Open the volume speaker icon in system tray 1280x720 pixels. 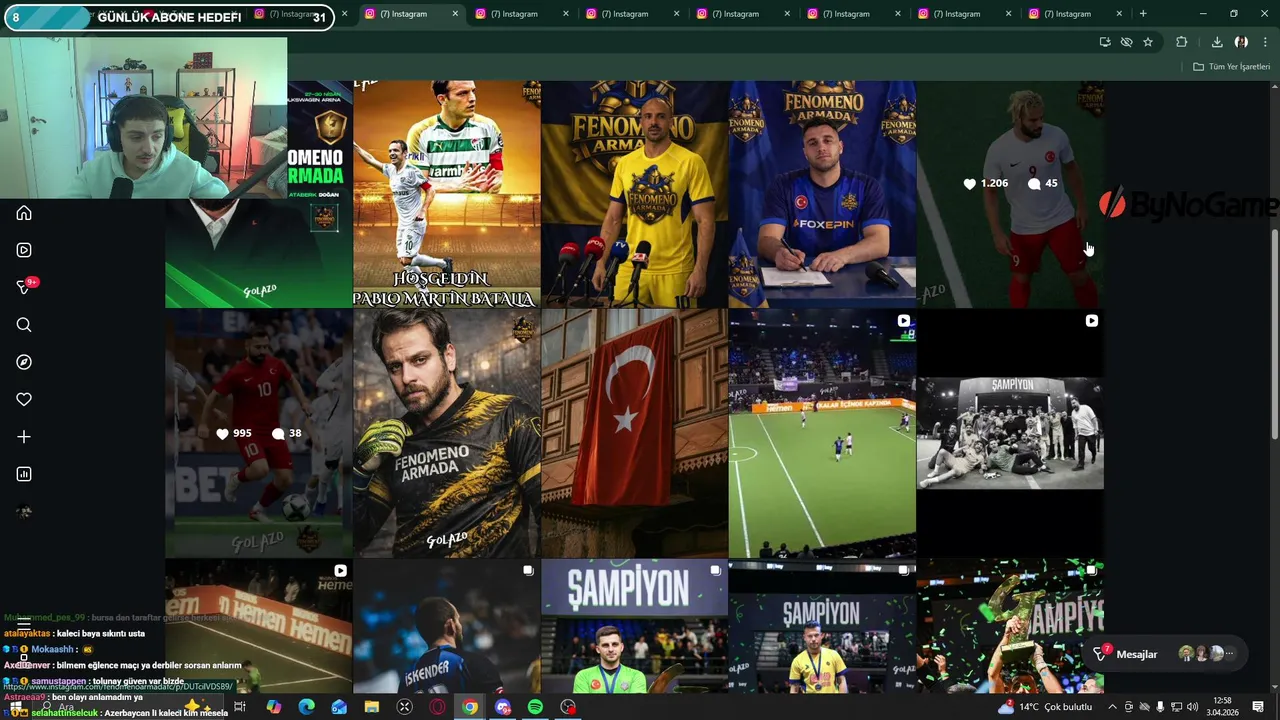click(x=1192, y=707)
